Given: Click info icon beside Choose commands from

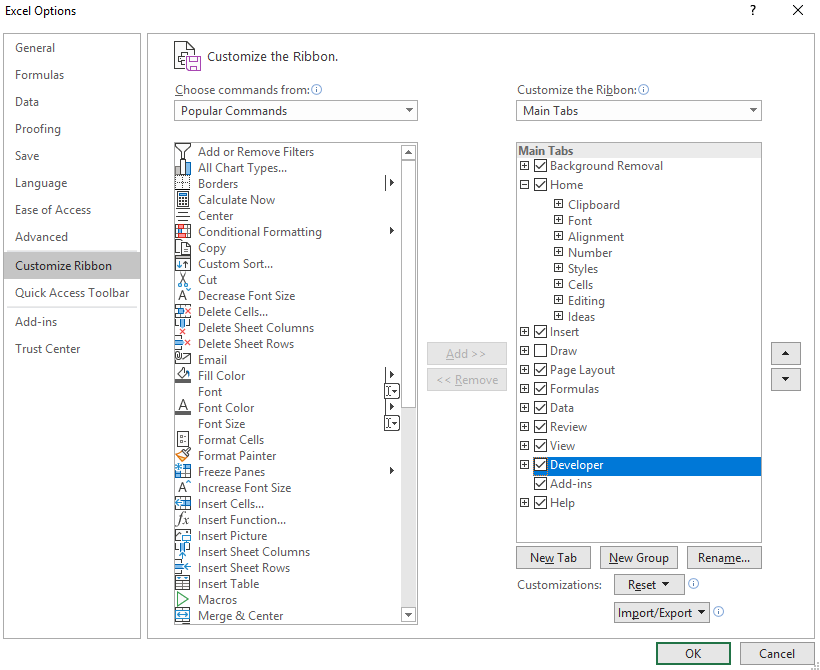Looking at the screenshot, I should pos(316,89).
